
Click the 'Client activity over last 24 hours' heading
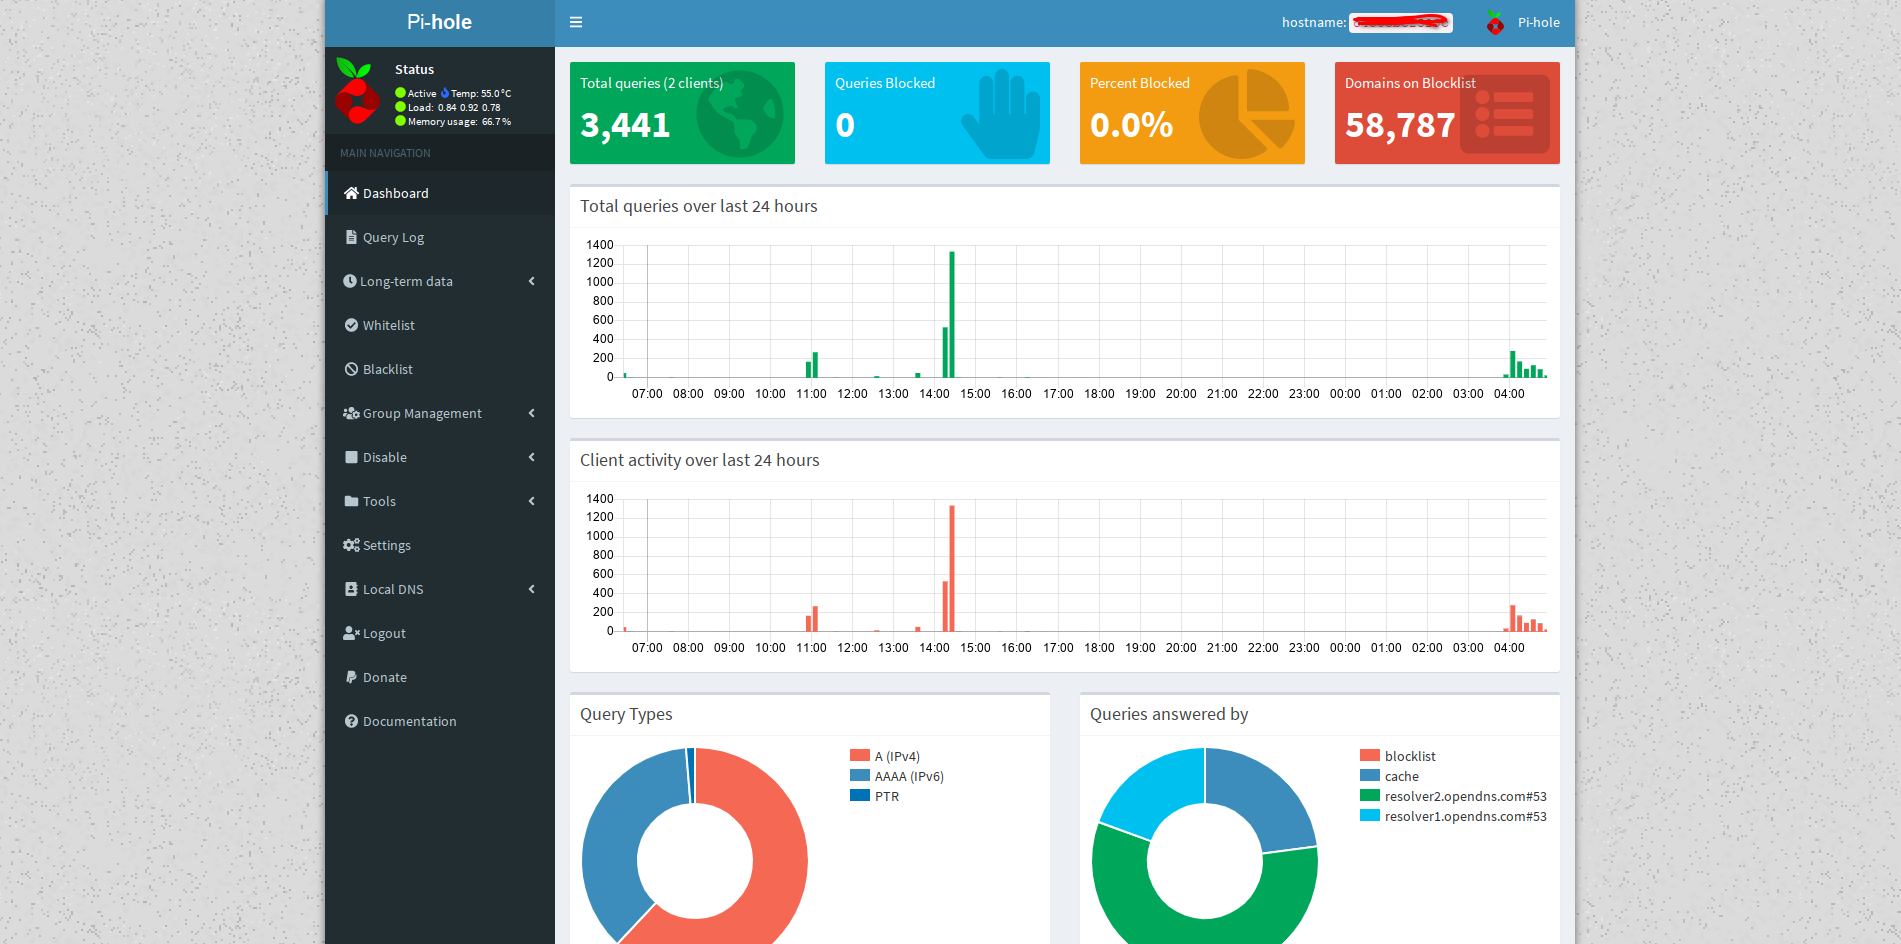[700, 460]
